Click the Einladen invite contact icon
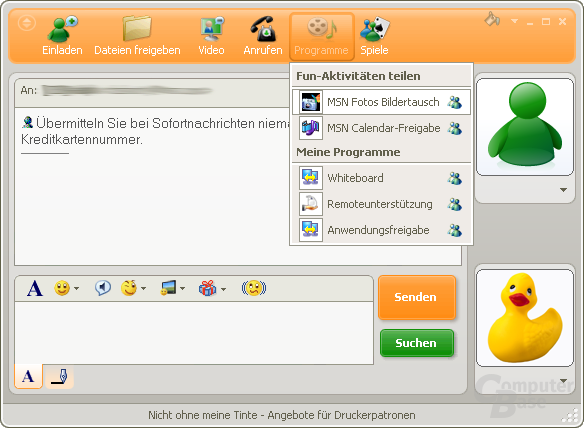584x428 pixels. coord(62,29)
